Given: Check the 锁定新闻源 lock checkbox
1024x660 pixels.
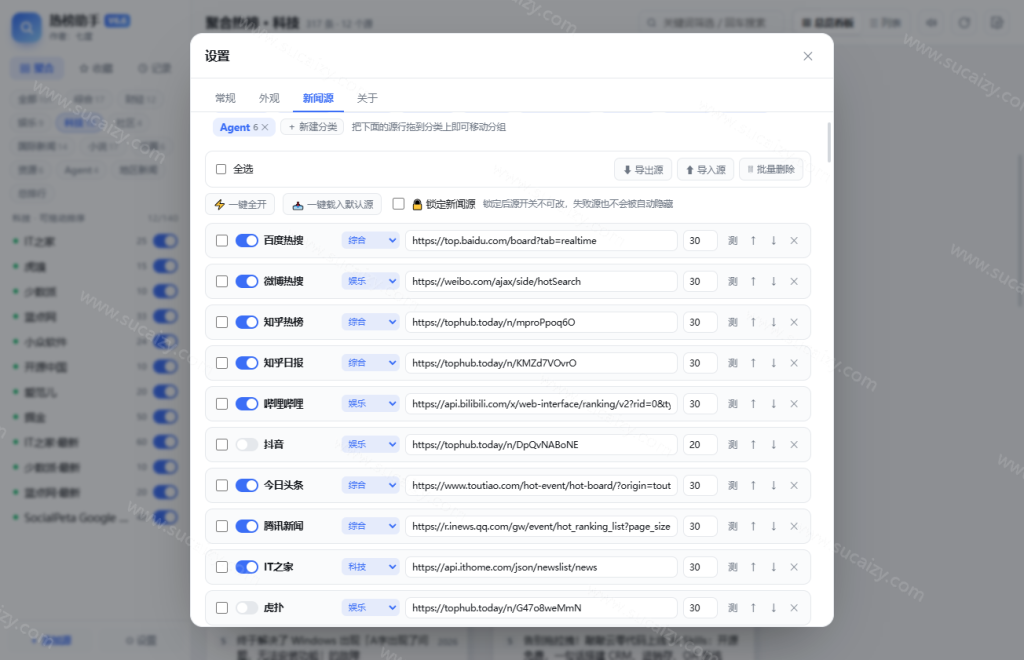Looking at the screenshot, I should [398, 204].
